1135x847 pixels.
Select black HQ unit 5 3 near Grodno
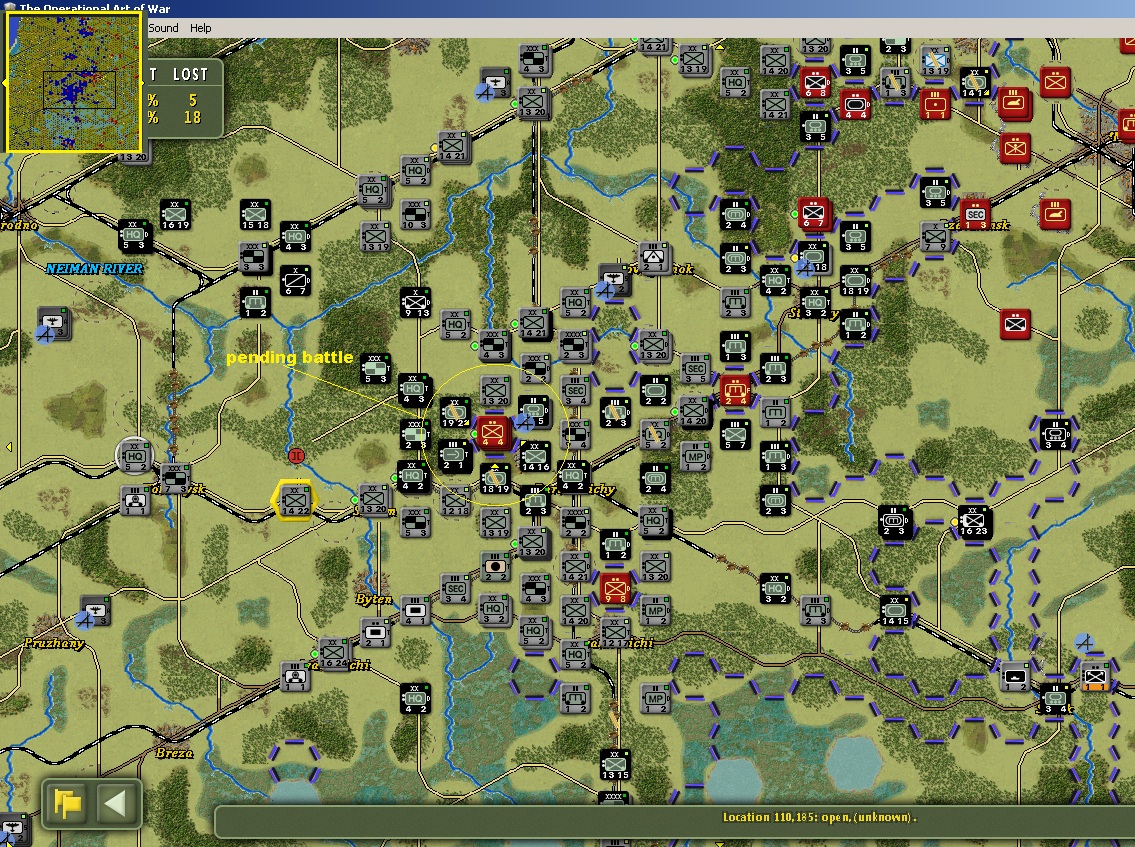(134, 235)
